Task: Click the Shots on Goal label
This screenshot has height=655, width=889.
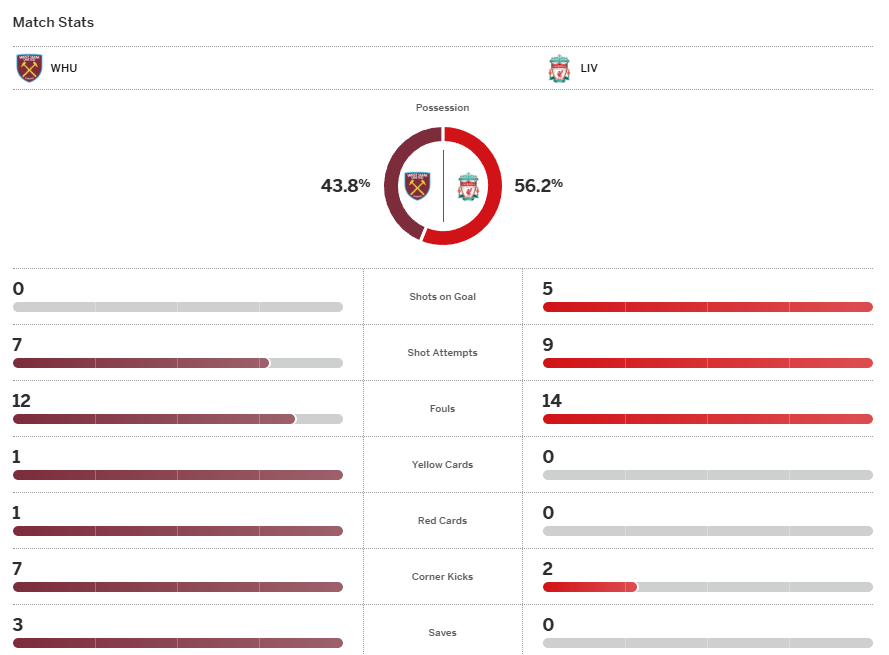Action: [442, 297]
